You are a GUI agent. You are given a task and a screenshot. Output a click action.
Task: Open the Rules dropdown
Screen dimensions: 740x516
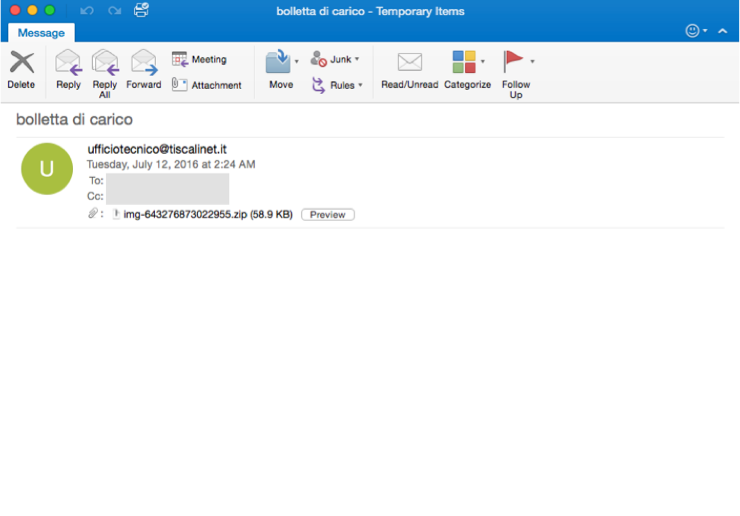tap(360, 86)
